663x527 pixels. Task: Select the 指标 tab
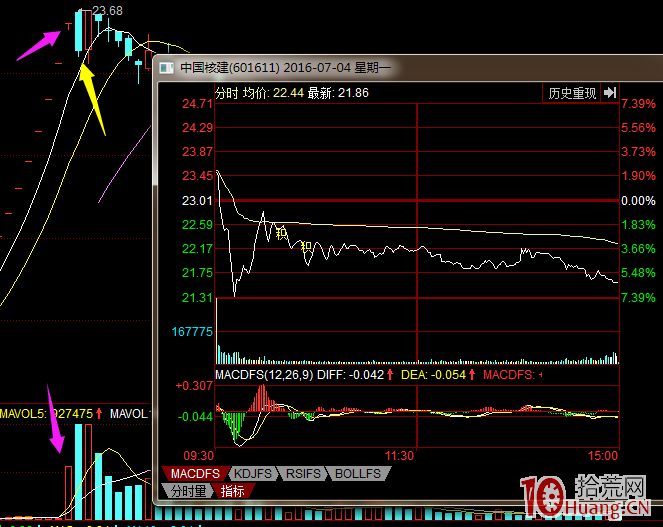(233, 491)
